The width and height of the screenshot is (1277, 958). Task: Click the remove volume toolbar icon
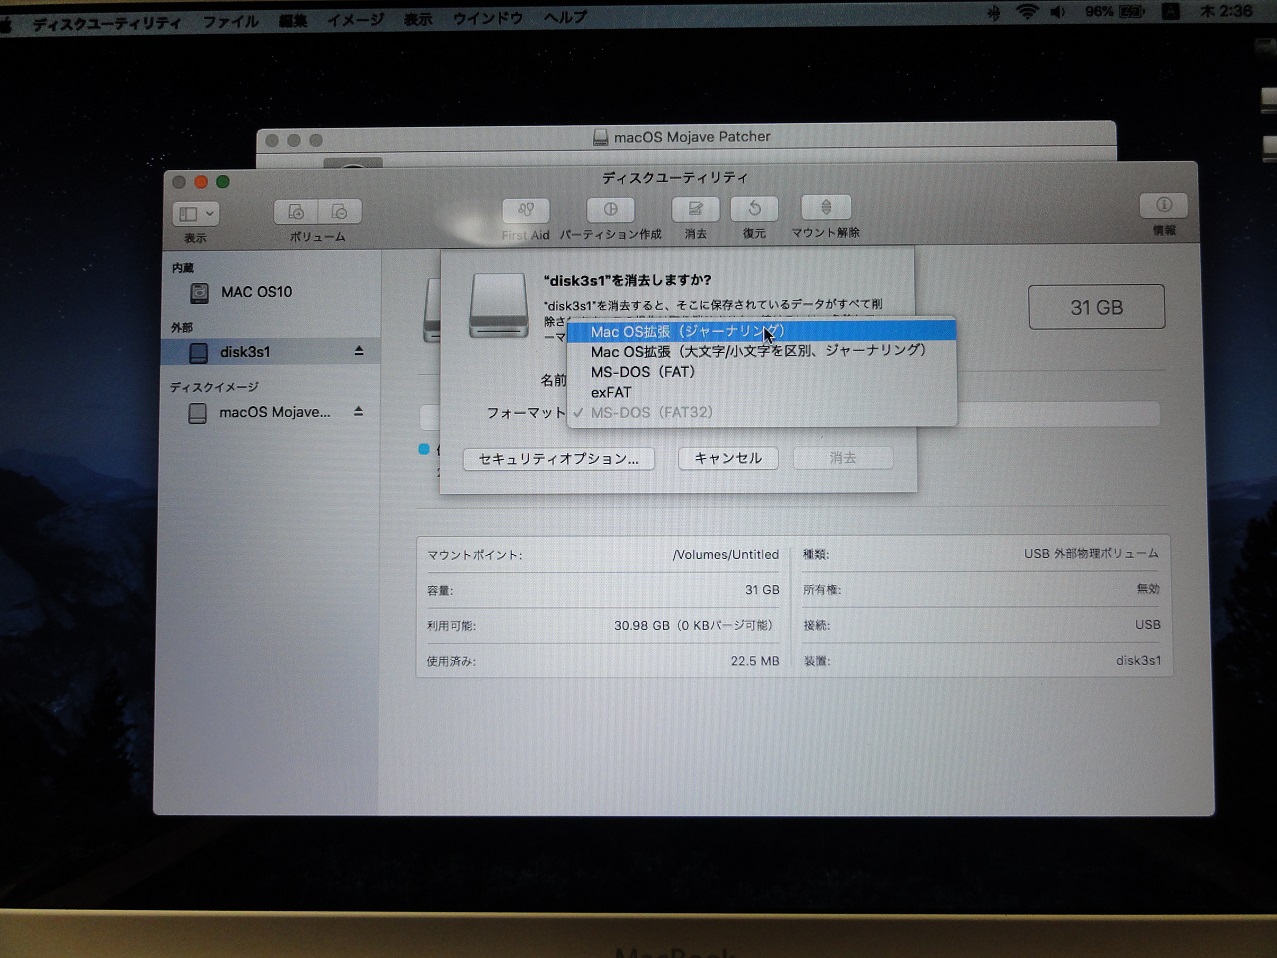click(340, 212)
